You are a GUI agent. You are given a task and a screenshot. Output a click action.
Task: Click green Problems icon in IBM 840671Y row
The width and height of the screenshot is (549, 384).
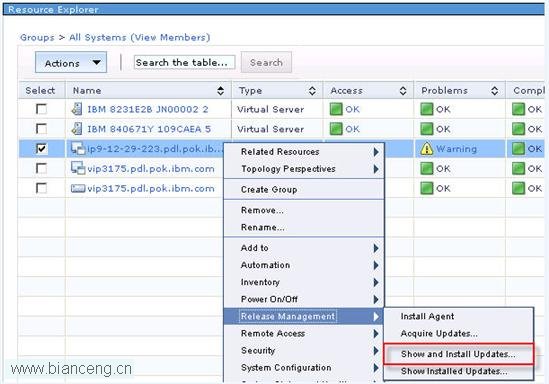[x=426, y=129]
